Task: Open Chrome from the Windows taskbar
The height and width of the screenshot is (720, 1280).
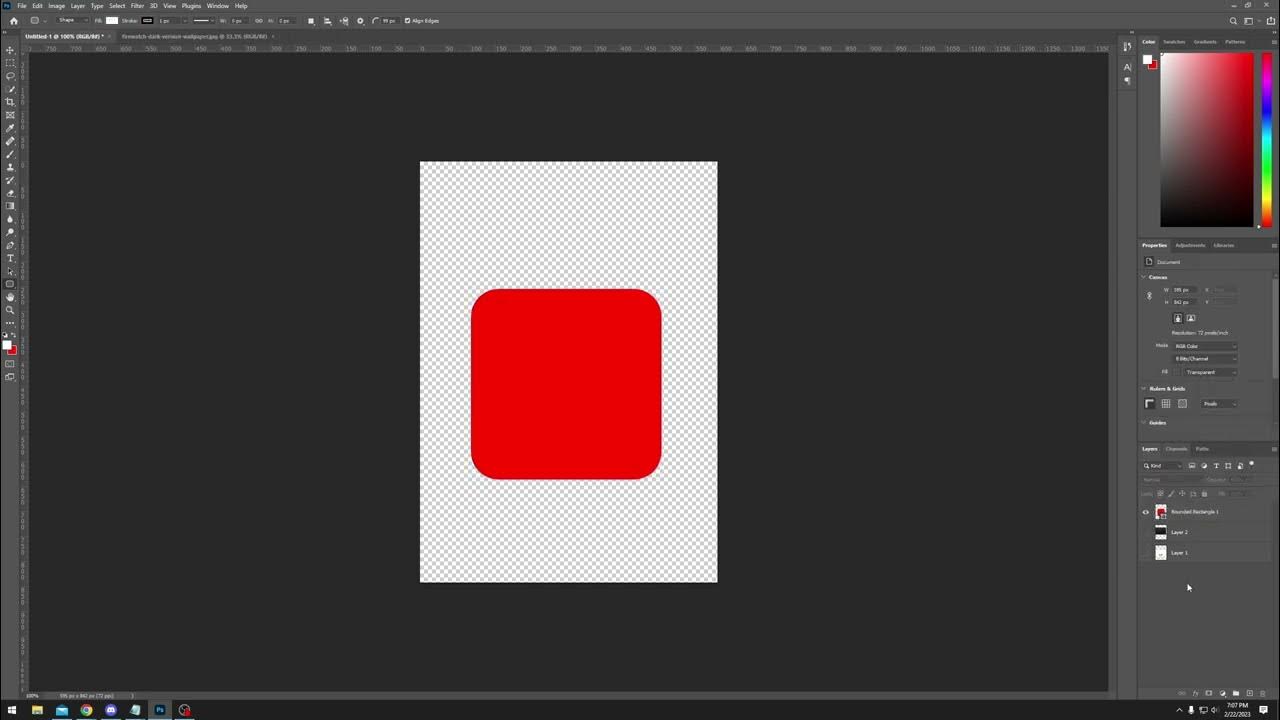Action: pyautogui.click(x=86, y=710)
